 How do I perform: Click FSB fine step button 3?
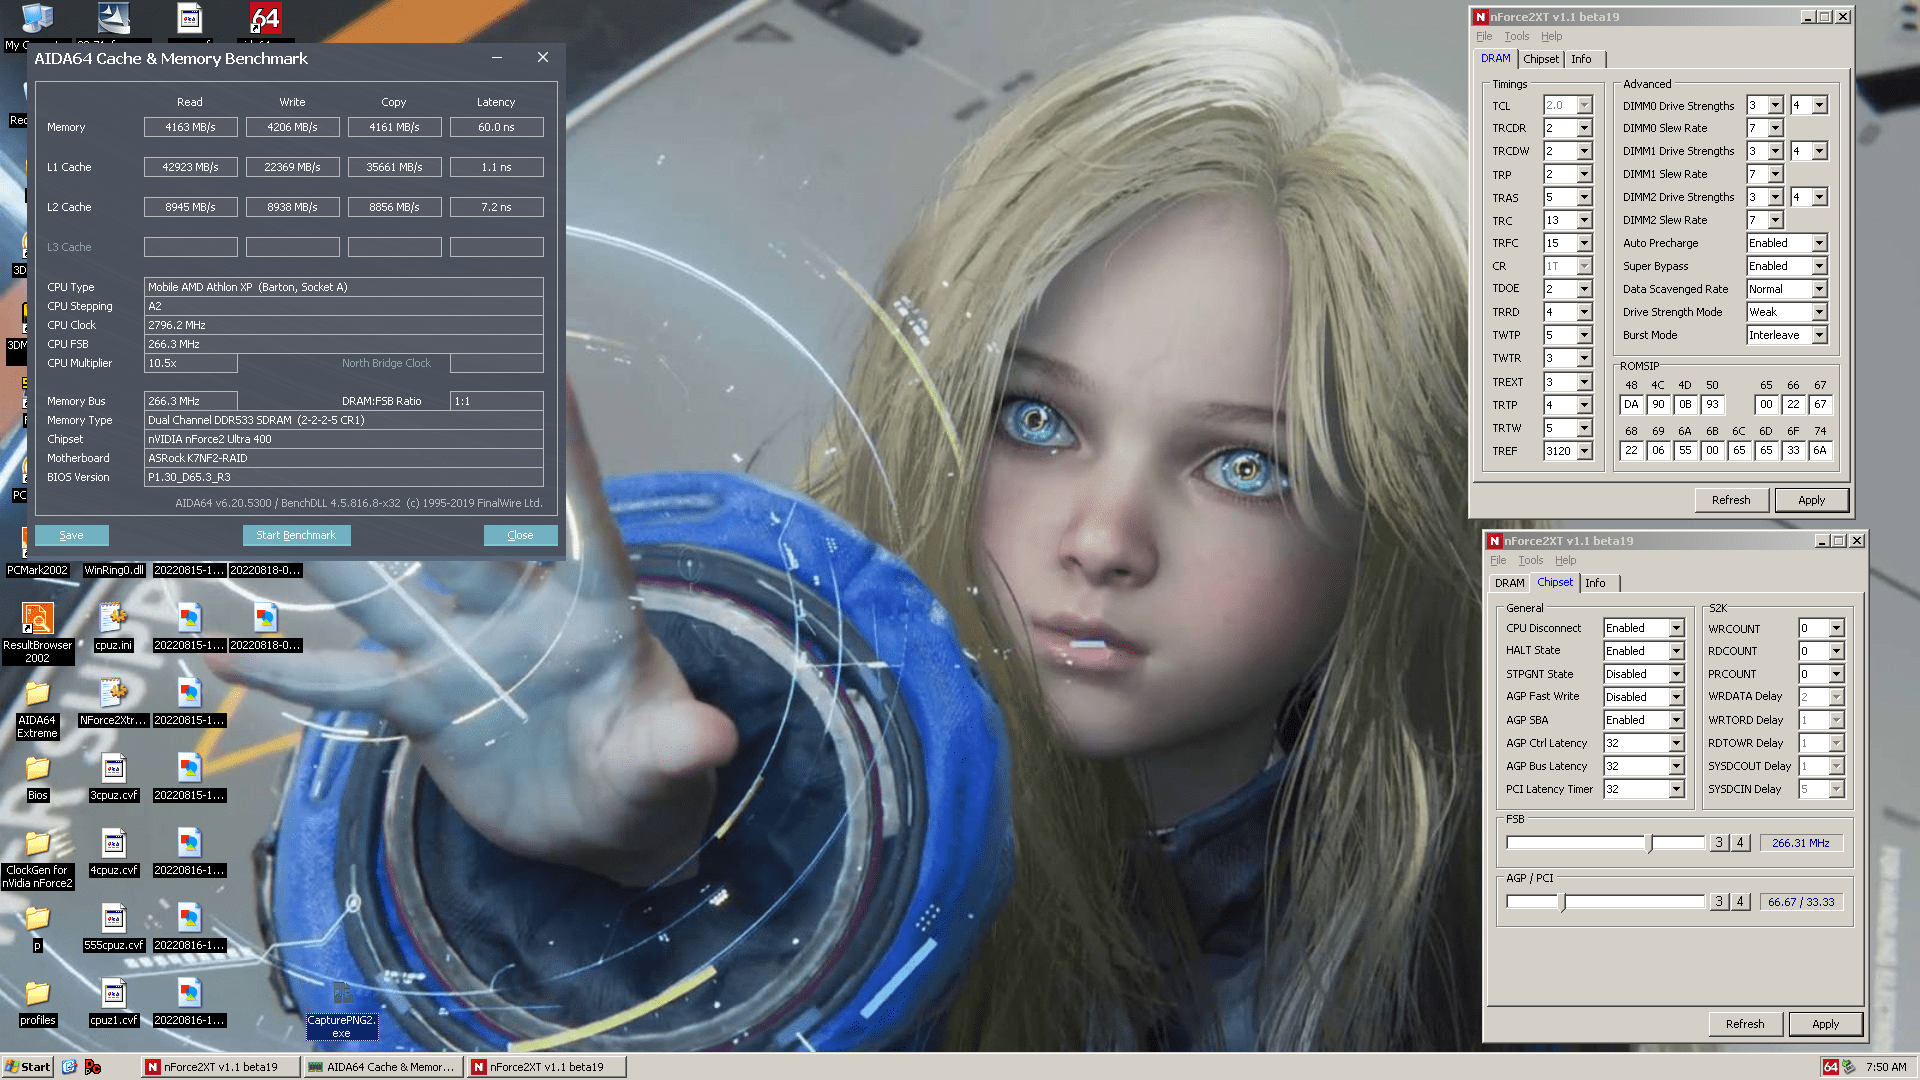click(1718, 843)
